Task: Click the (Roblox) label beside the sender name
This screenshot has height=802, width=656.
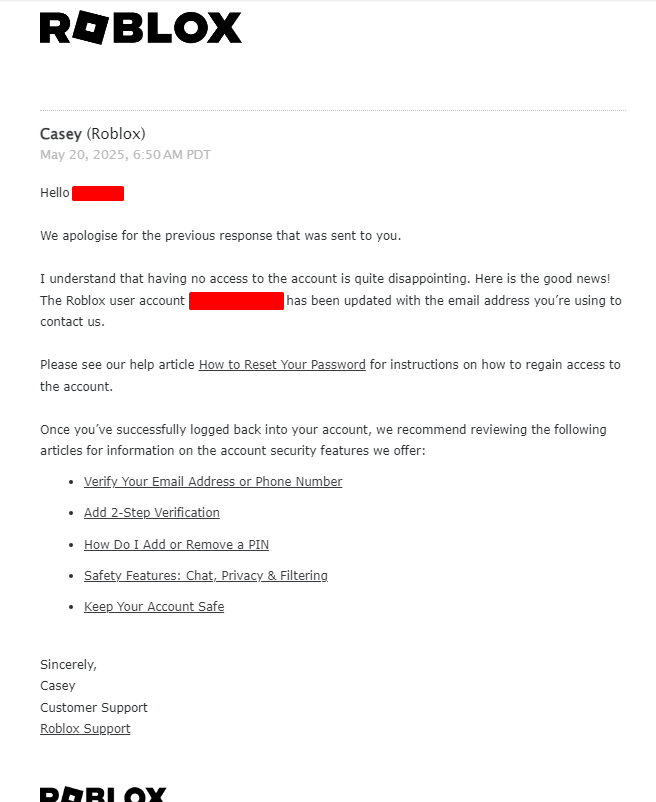Action: pyautogui.click(x=116, y=134)
